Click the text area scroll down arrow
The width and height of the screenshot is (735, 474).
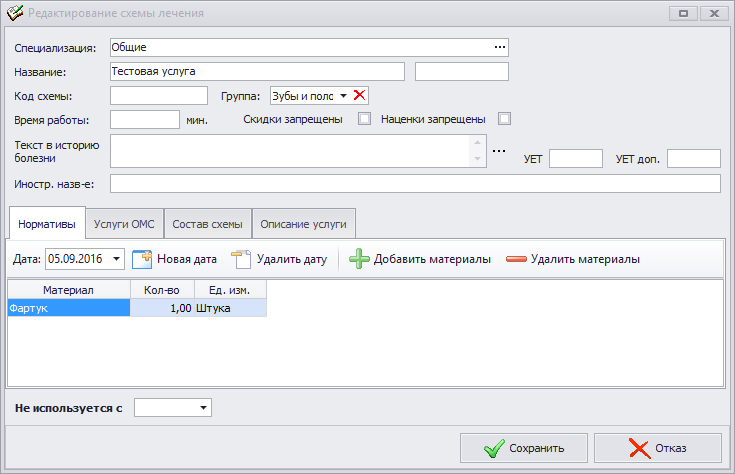pyautogui.click(x=477, y=159)
